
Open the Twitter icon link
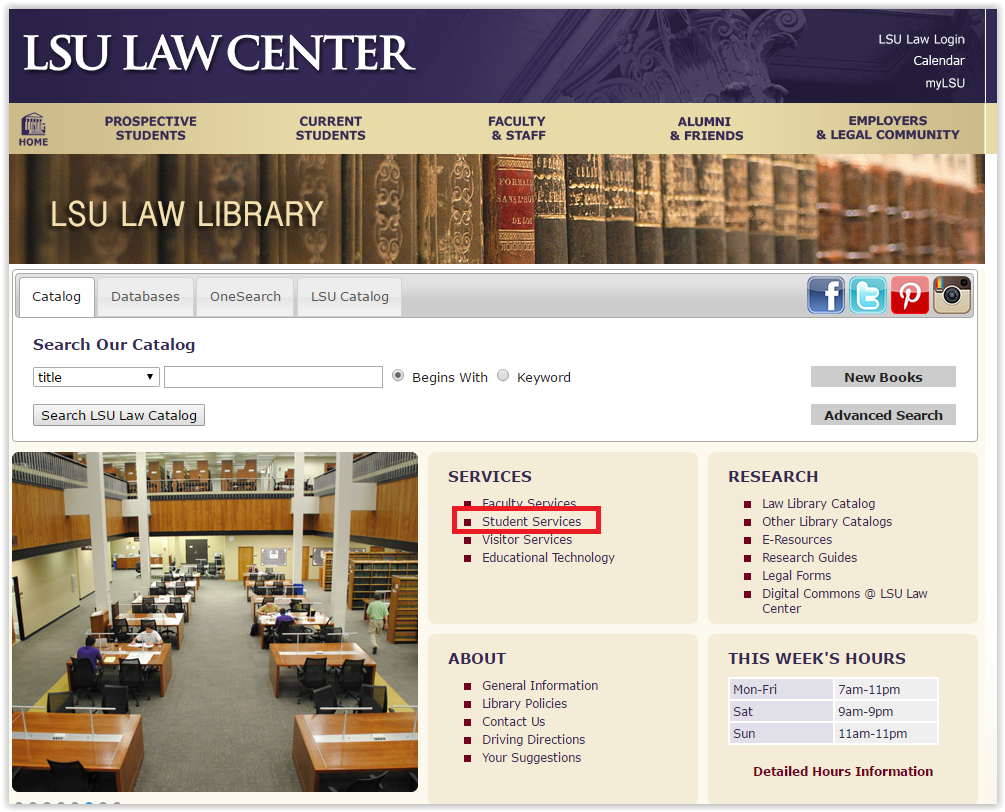(x=868, y=295)
